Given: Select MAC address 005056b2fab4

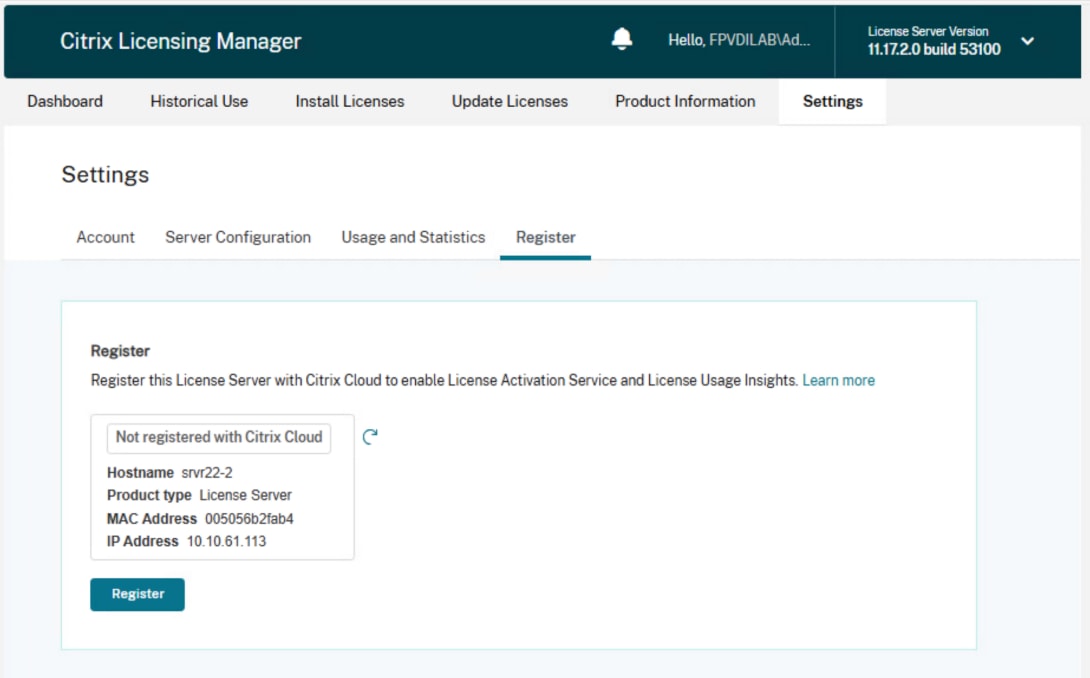Looking at the screenshot, I should click(x=249, y=519).
